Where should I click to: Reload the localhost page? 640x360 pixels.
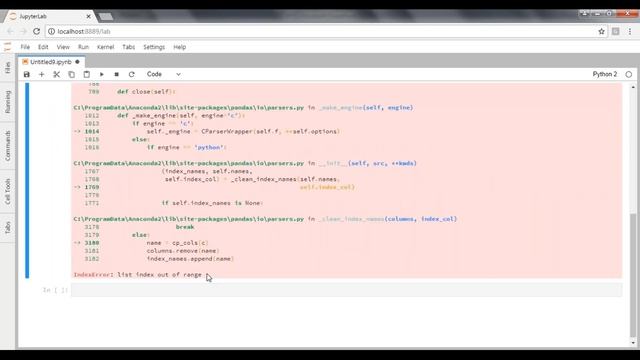[36, 31]
